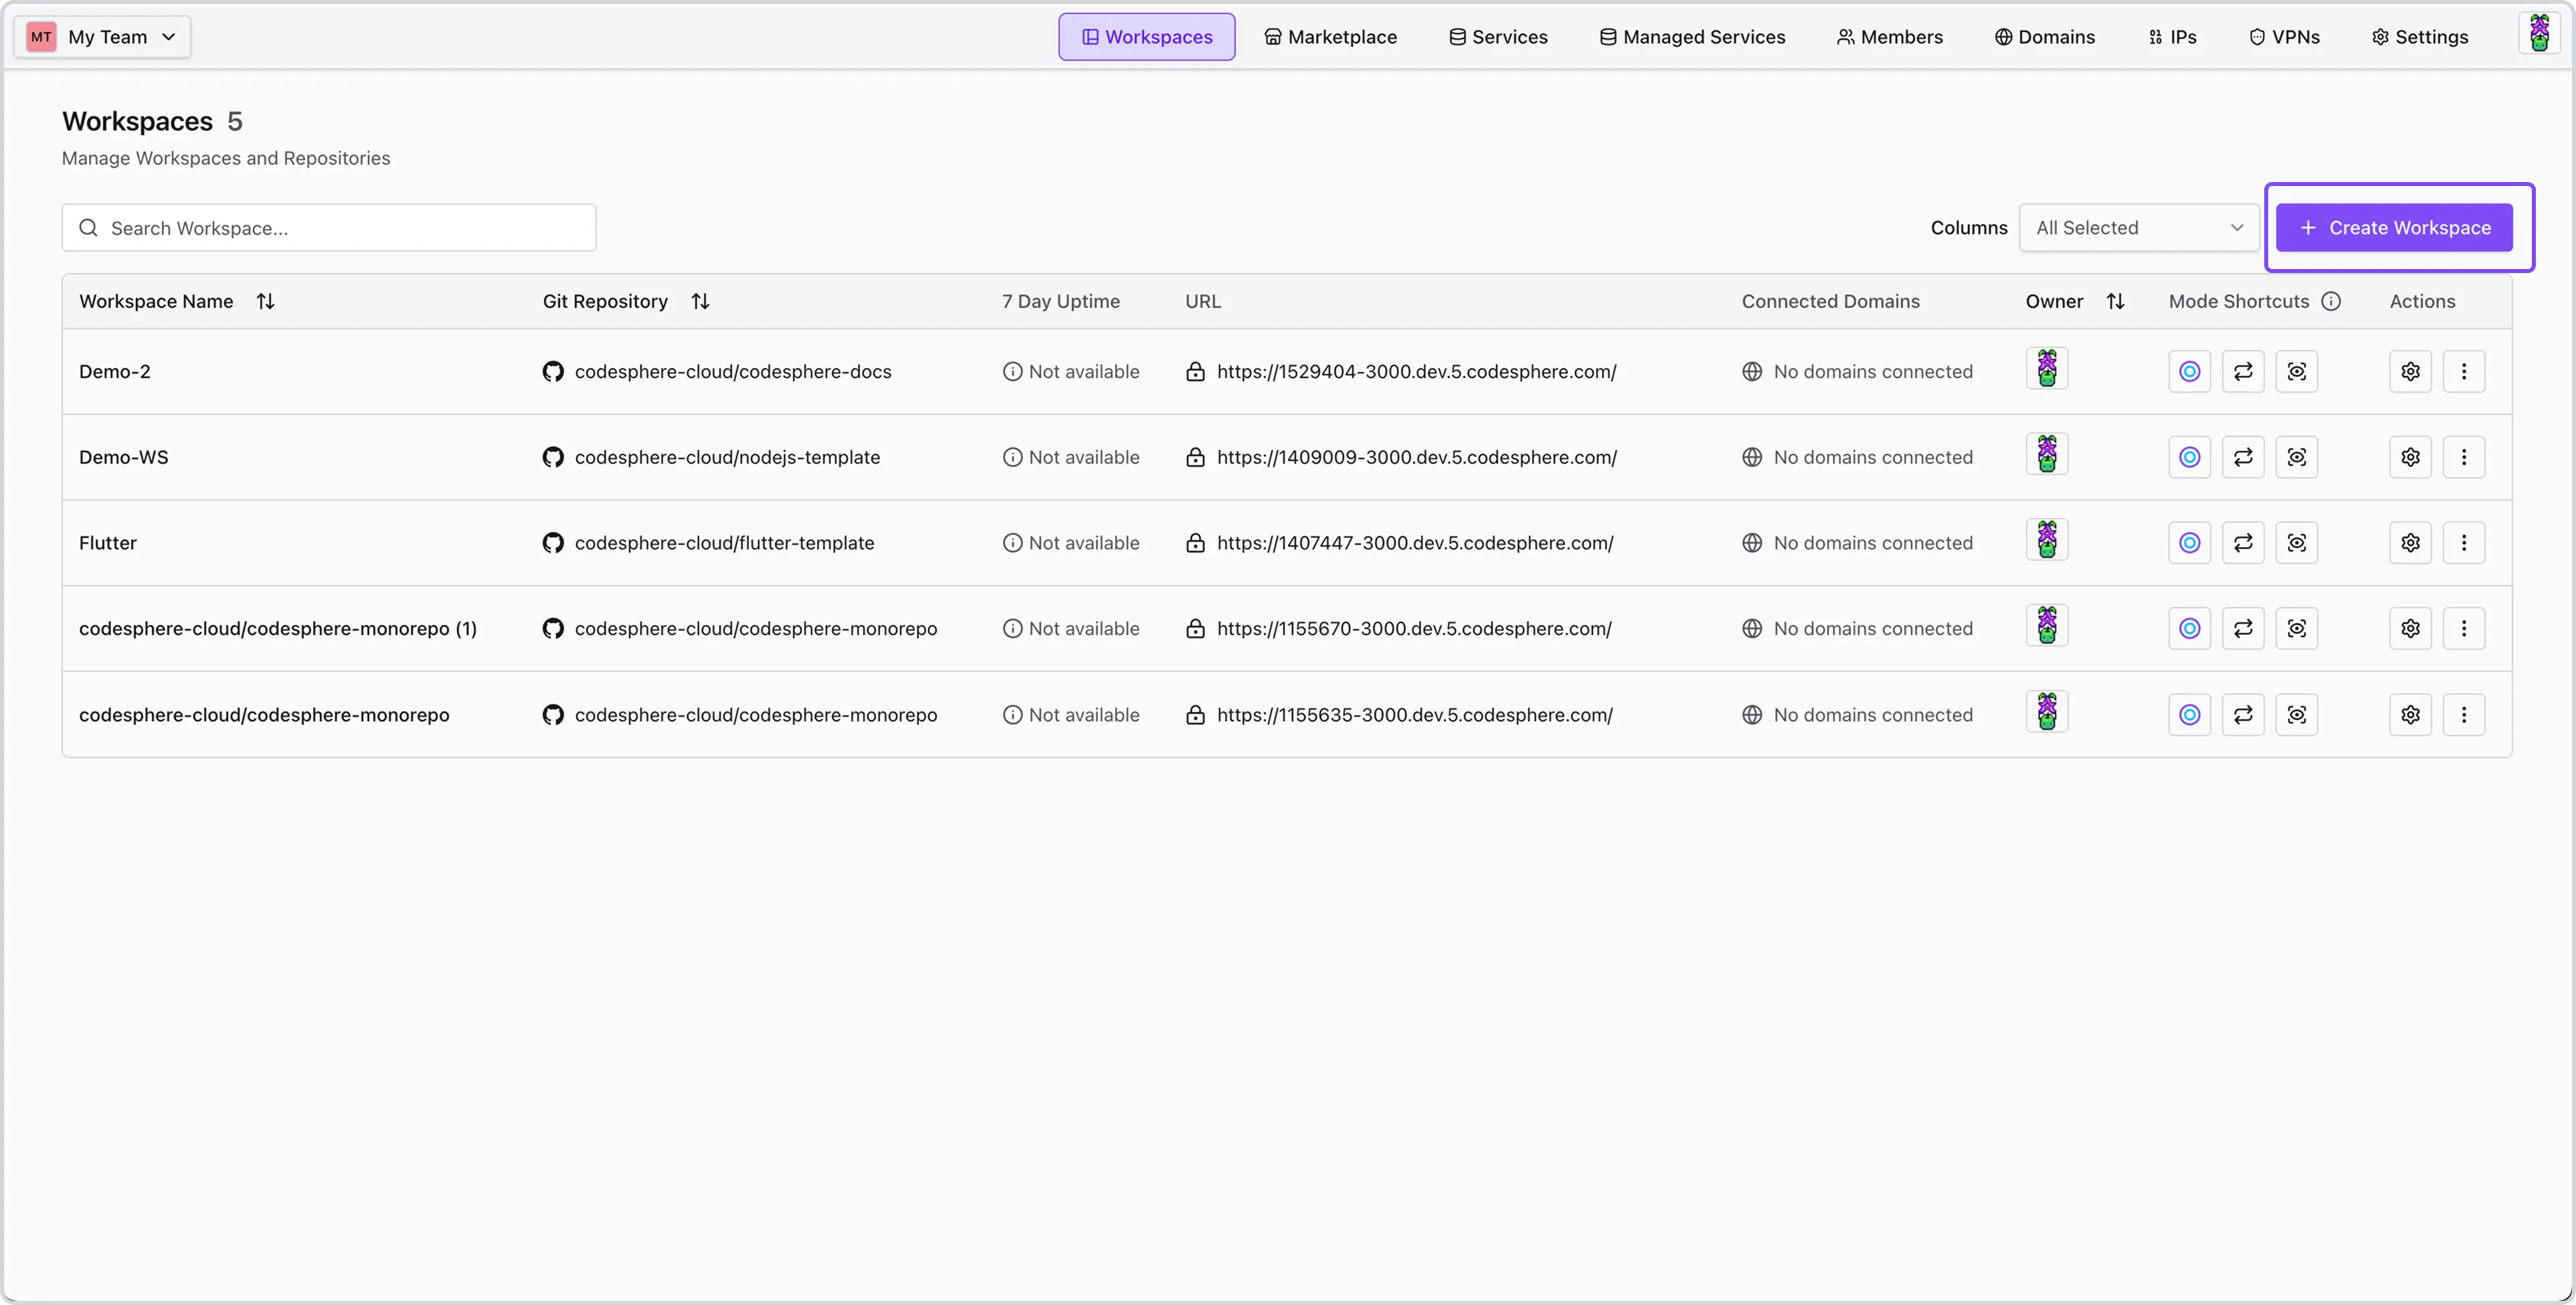The height and width of the screenshot is (1305, 2576).
Task: Open the Demo-2 workspace URL link
Action: click(1416, 371)
